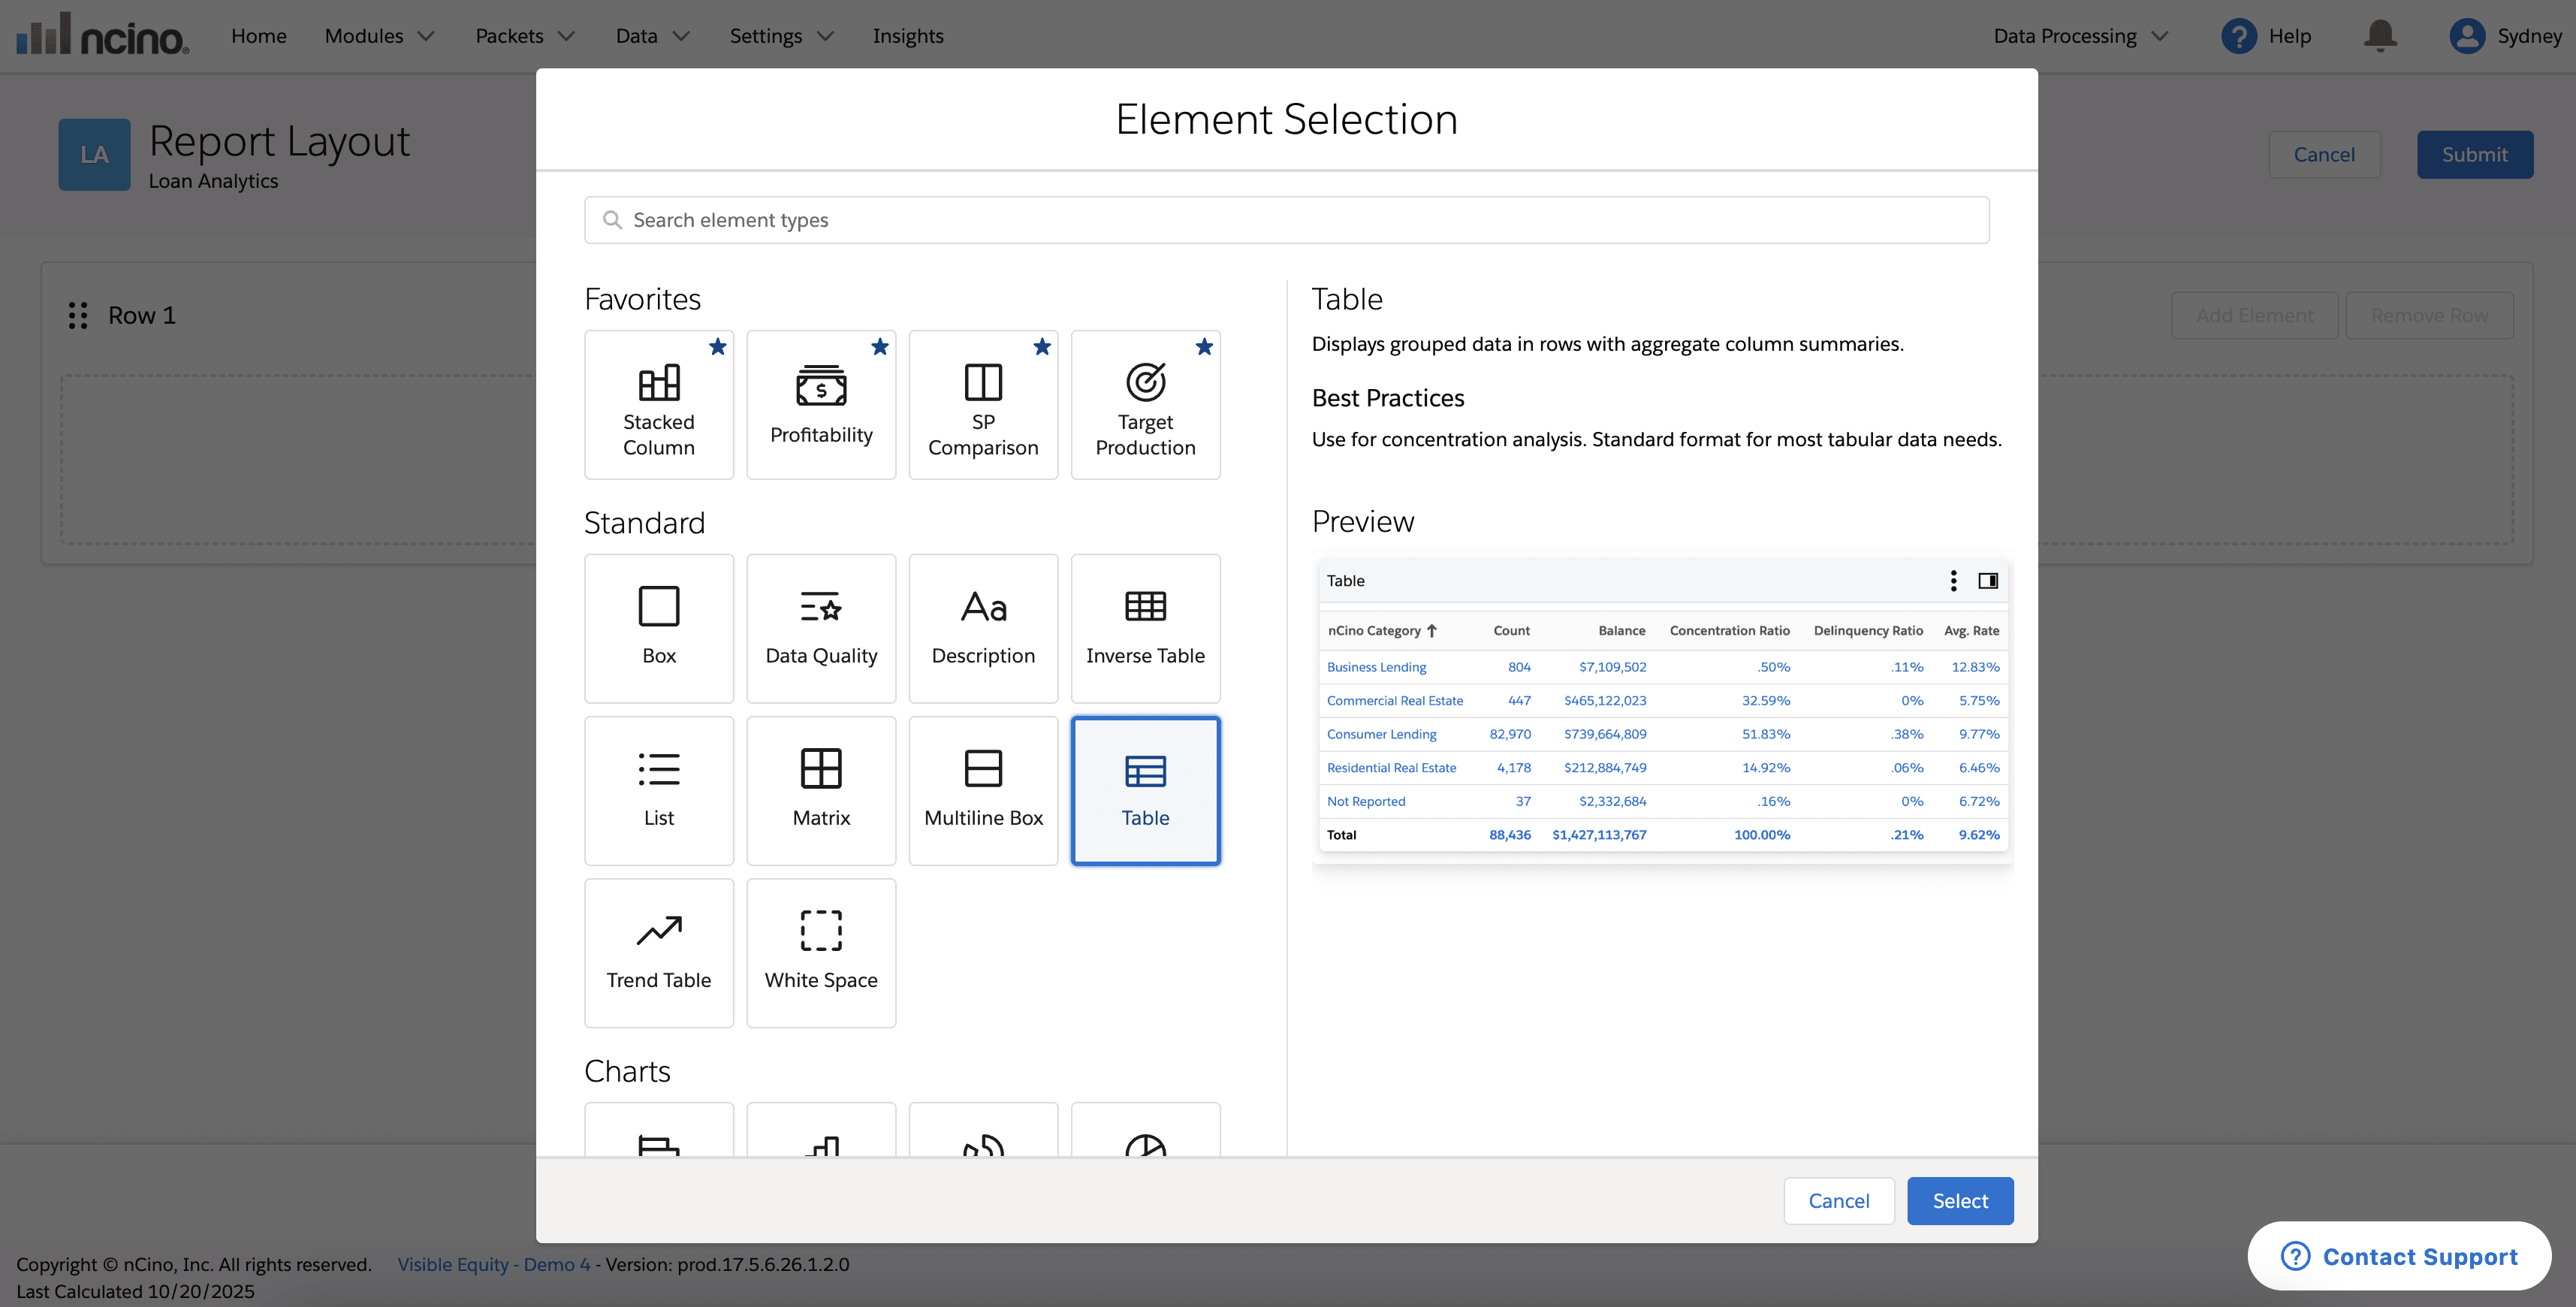The image size is (2576, 1307).
Task: Select the Target Production element
Action: (x=1144, y=405)
